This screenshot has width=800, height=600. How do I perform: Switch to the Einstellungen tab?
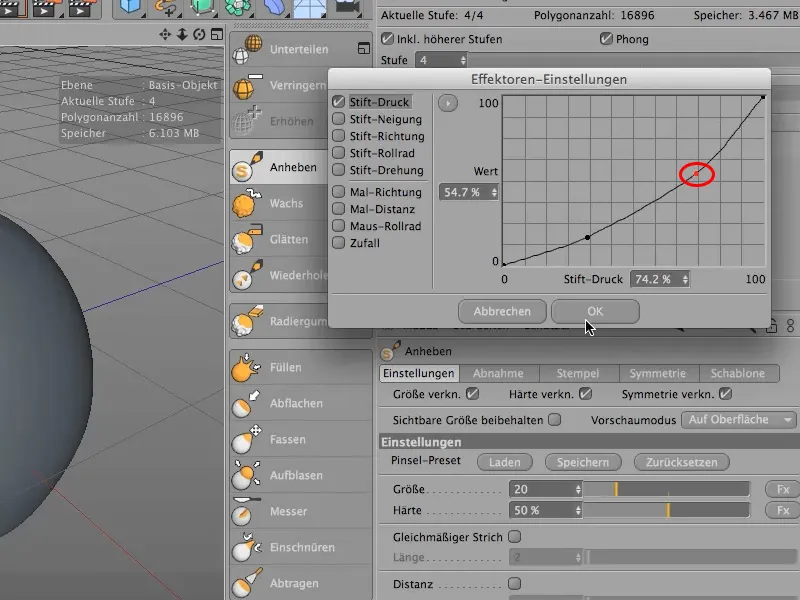(x=419, y=373)
